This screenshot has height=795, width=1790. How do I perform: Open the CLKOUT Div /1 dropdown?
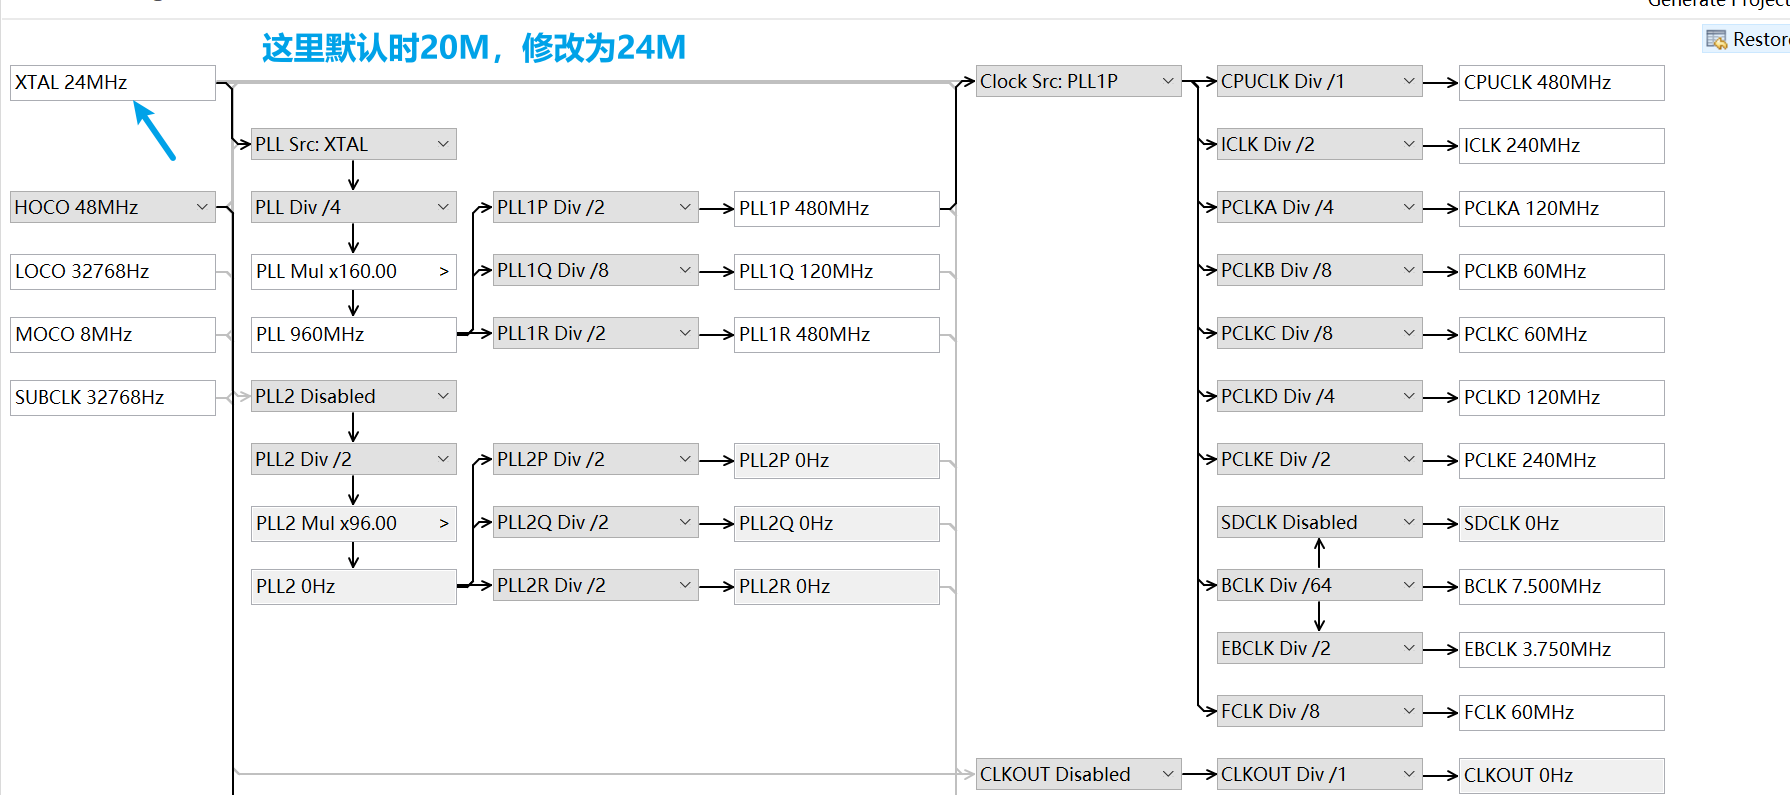tap(1320, 774)
